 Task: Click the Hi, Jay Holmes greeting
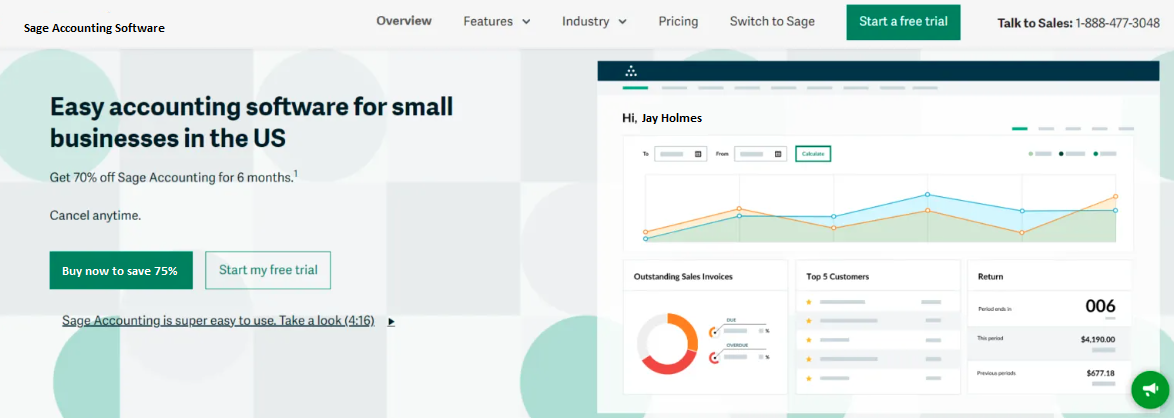pos(662,118)
